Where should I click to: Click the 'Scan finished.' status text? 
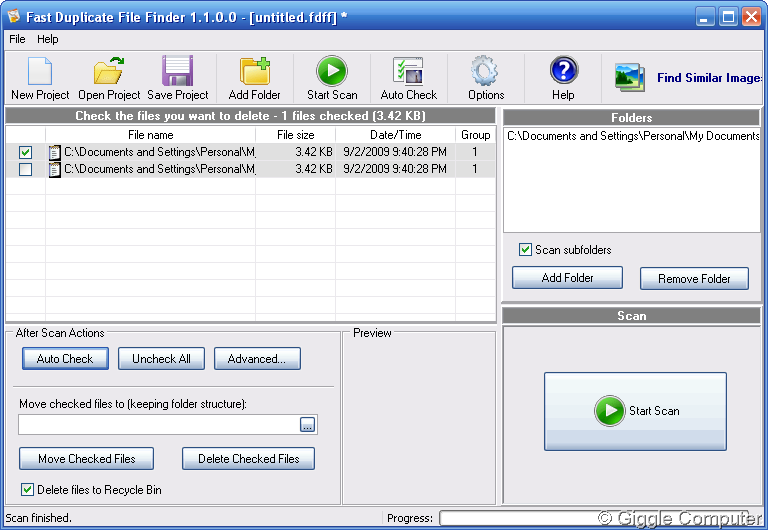(x=38, y=518)
